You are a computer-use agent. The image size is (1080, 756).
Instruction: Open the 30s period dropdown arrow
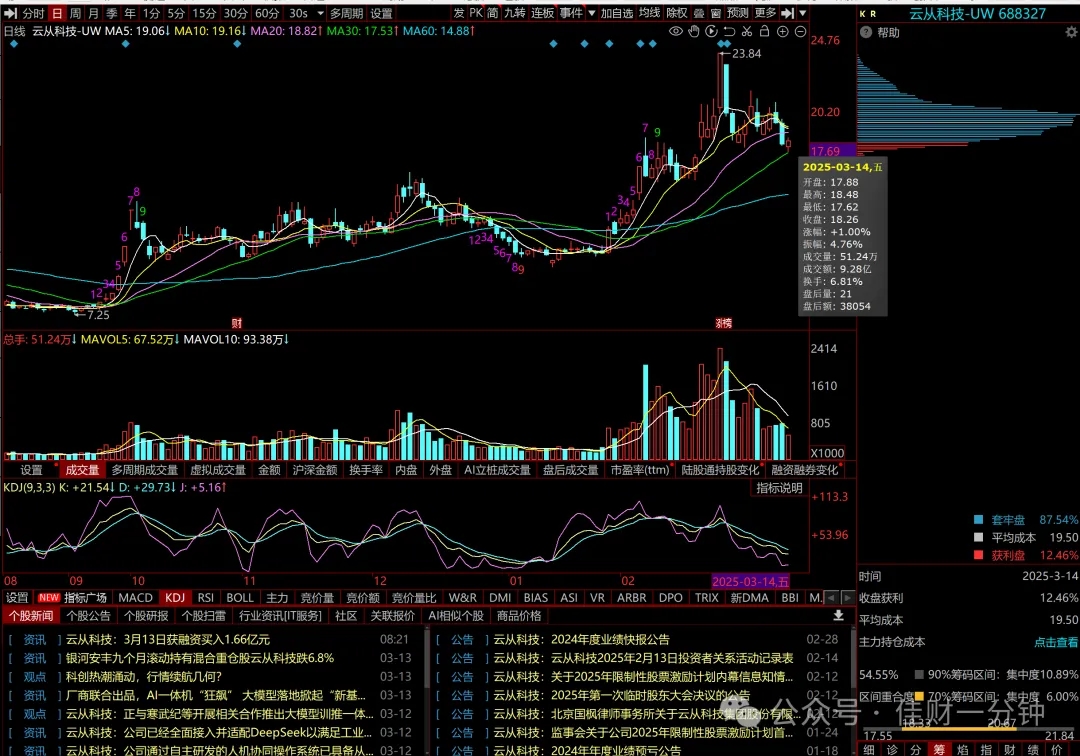click(x=320, y=13)
